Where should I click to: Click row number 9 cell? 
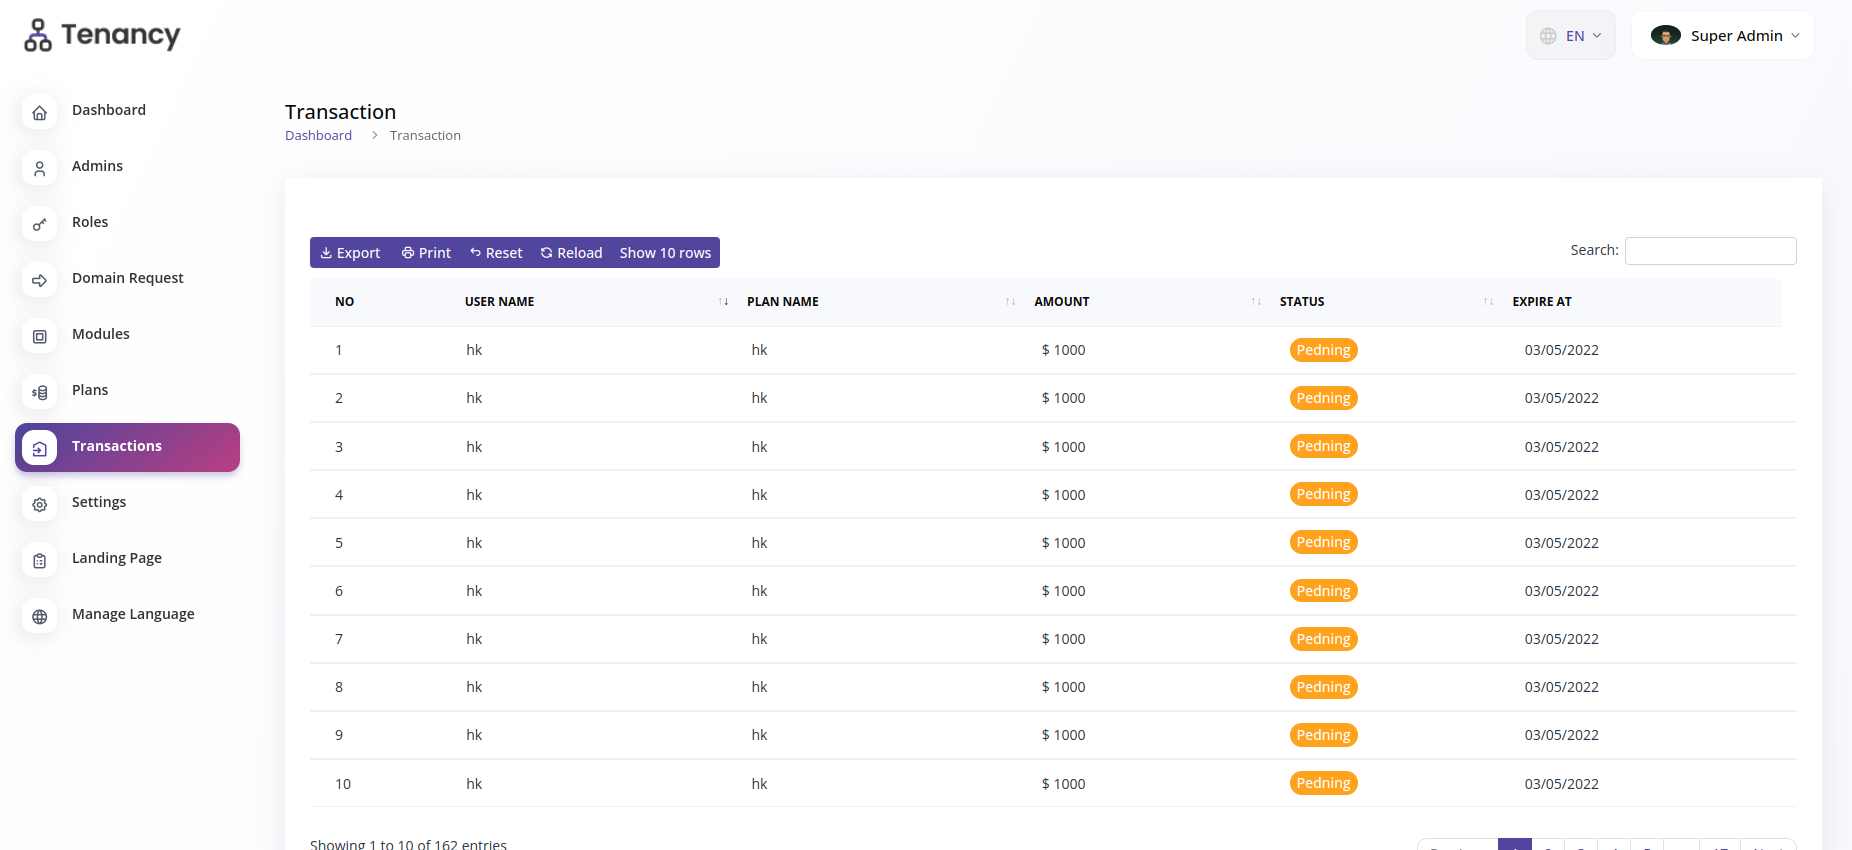(x=339, y=735)
